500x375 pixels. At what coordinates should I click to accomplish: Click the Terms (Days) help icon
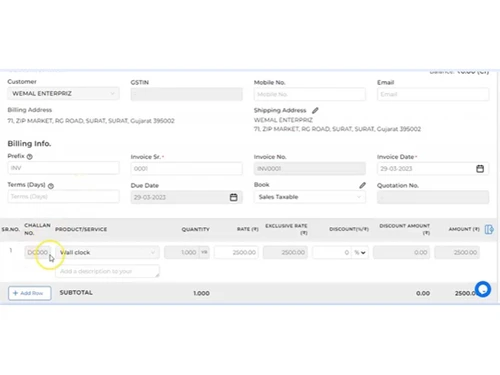(51, 186)
